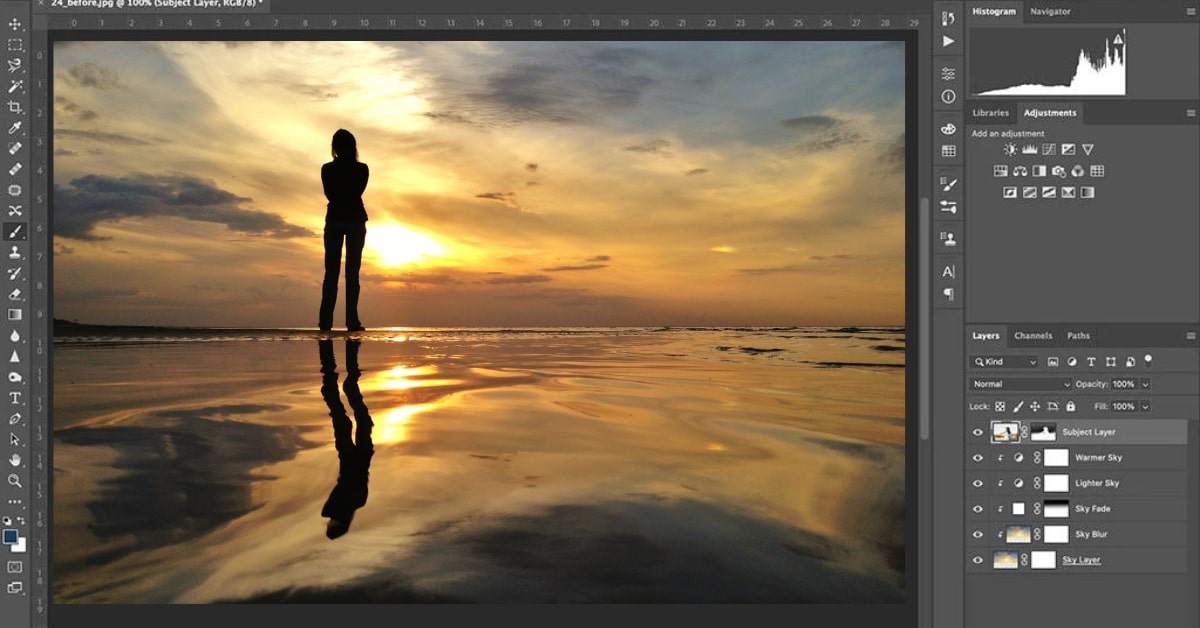The image size is (1200, 628).
Task: Open the Layers panel options menu
Action: click(1190, 336)
